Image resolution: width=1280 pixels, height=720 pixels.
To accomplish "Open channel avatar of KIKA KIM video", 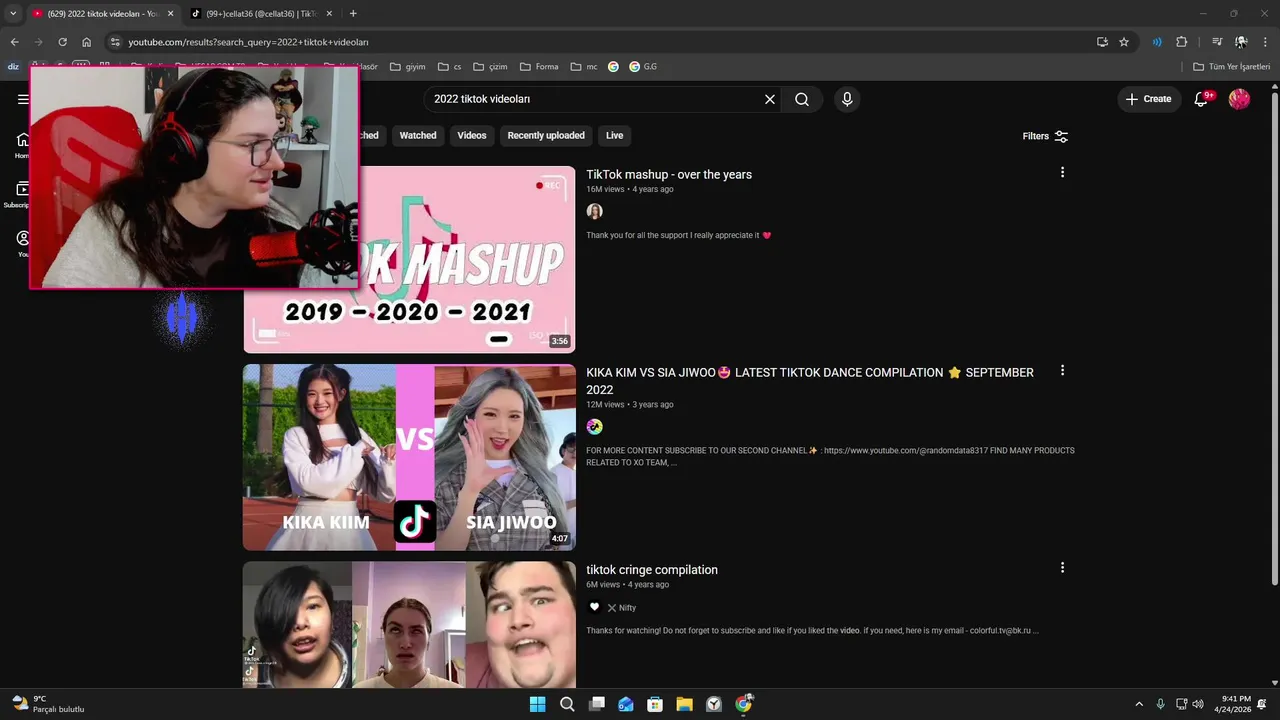I will click(594, 426).
